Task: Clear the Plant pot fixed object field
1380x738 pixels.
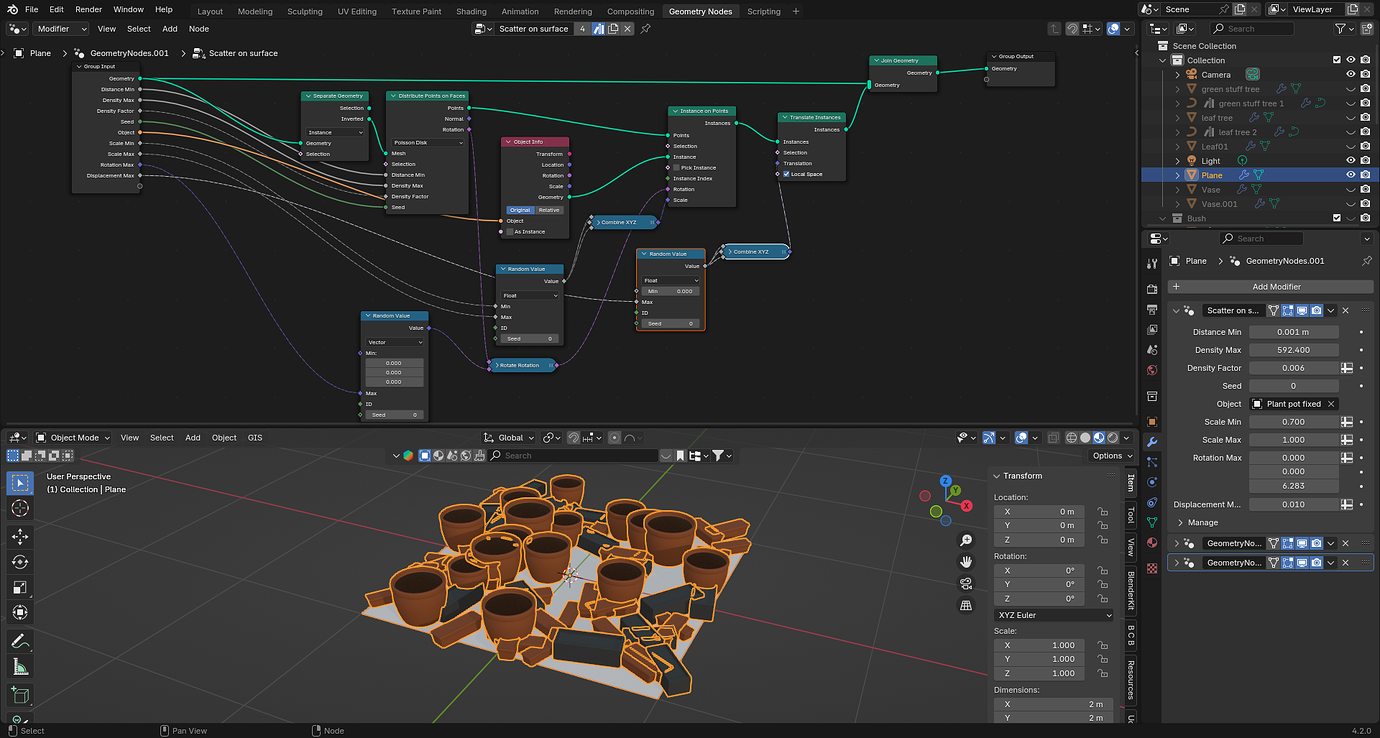Action: point(1331,404)
